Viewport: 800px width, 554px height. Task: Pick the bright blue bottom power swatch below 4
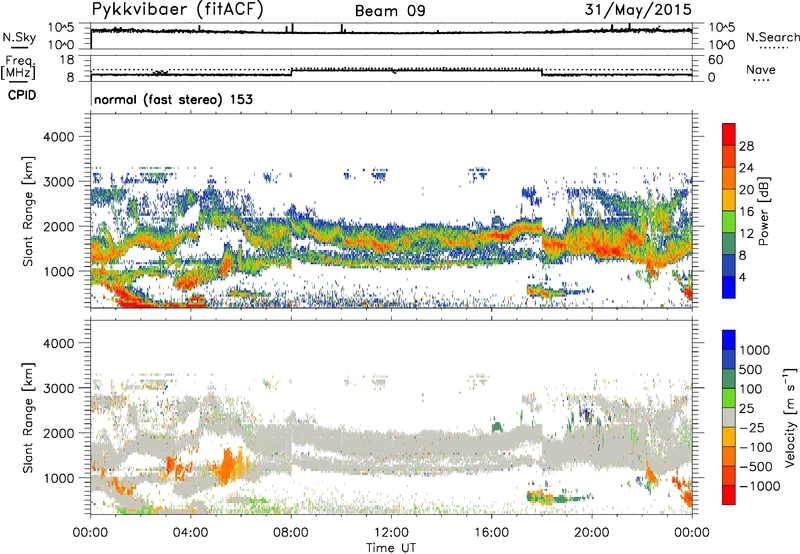[729, 287]
